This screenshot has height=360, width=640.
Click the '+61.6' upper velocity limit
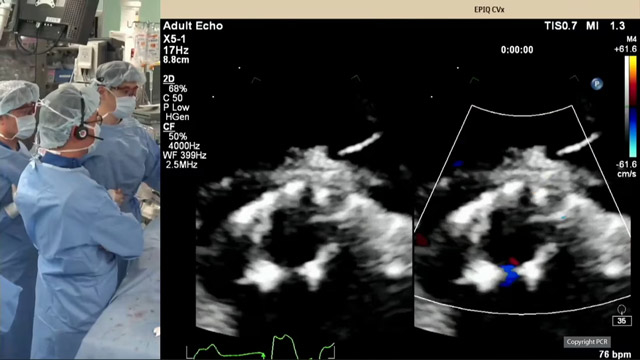(x=625, y=49)
